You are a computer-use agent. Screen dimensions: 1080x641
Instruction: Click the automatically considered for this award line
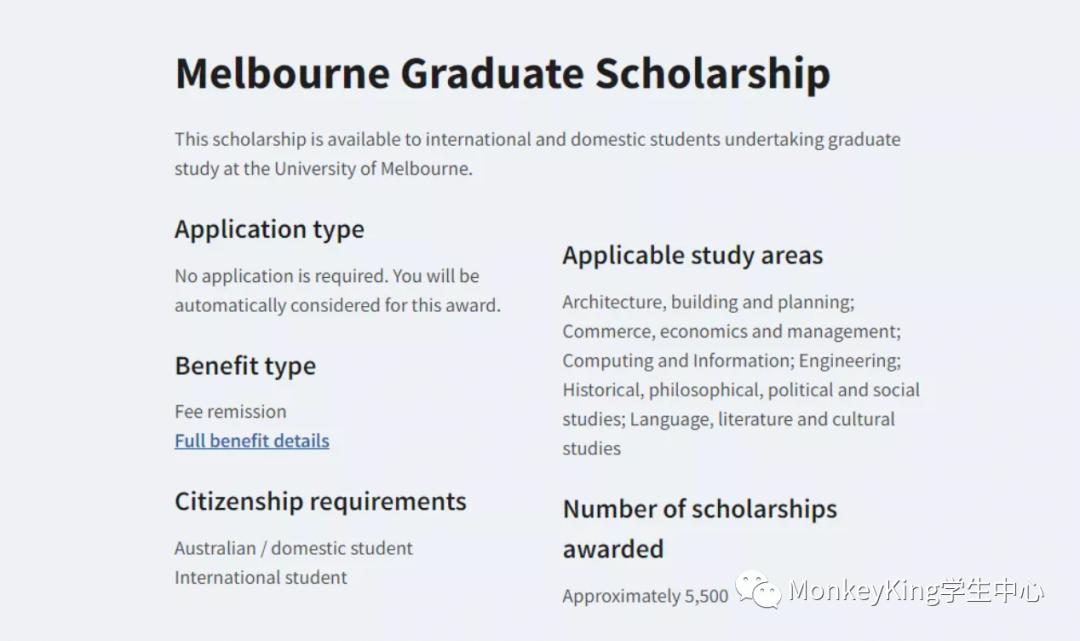pyautogui.click(x=338, y=305)
